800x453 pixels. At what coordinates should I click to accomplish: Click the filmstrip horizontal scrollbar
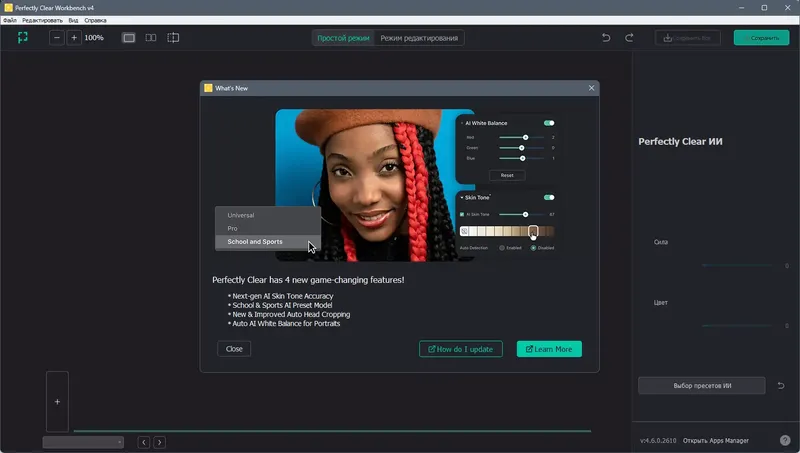[x=332, y=431]
